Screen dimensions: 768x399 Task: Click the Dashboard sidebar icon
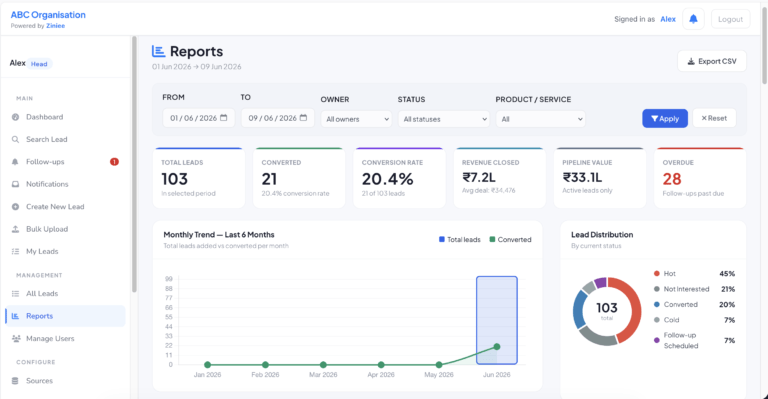[x=15, y=117]
